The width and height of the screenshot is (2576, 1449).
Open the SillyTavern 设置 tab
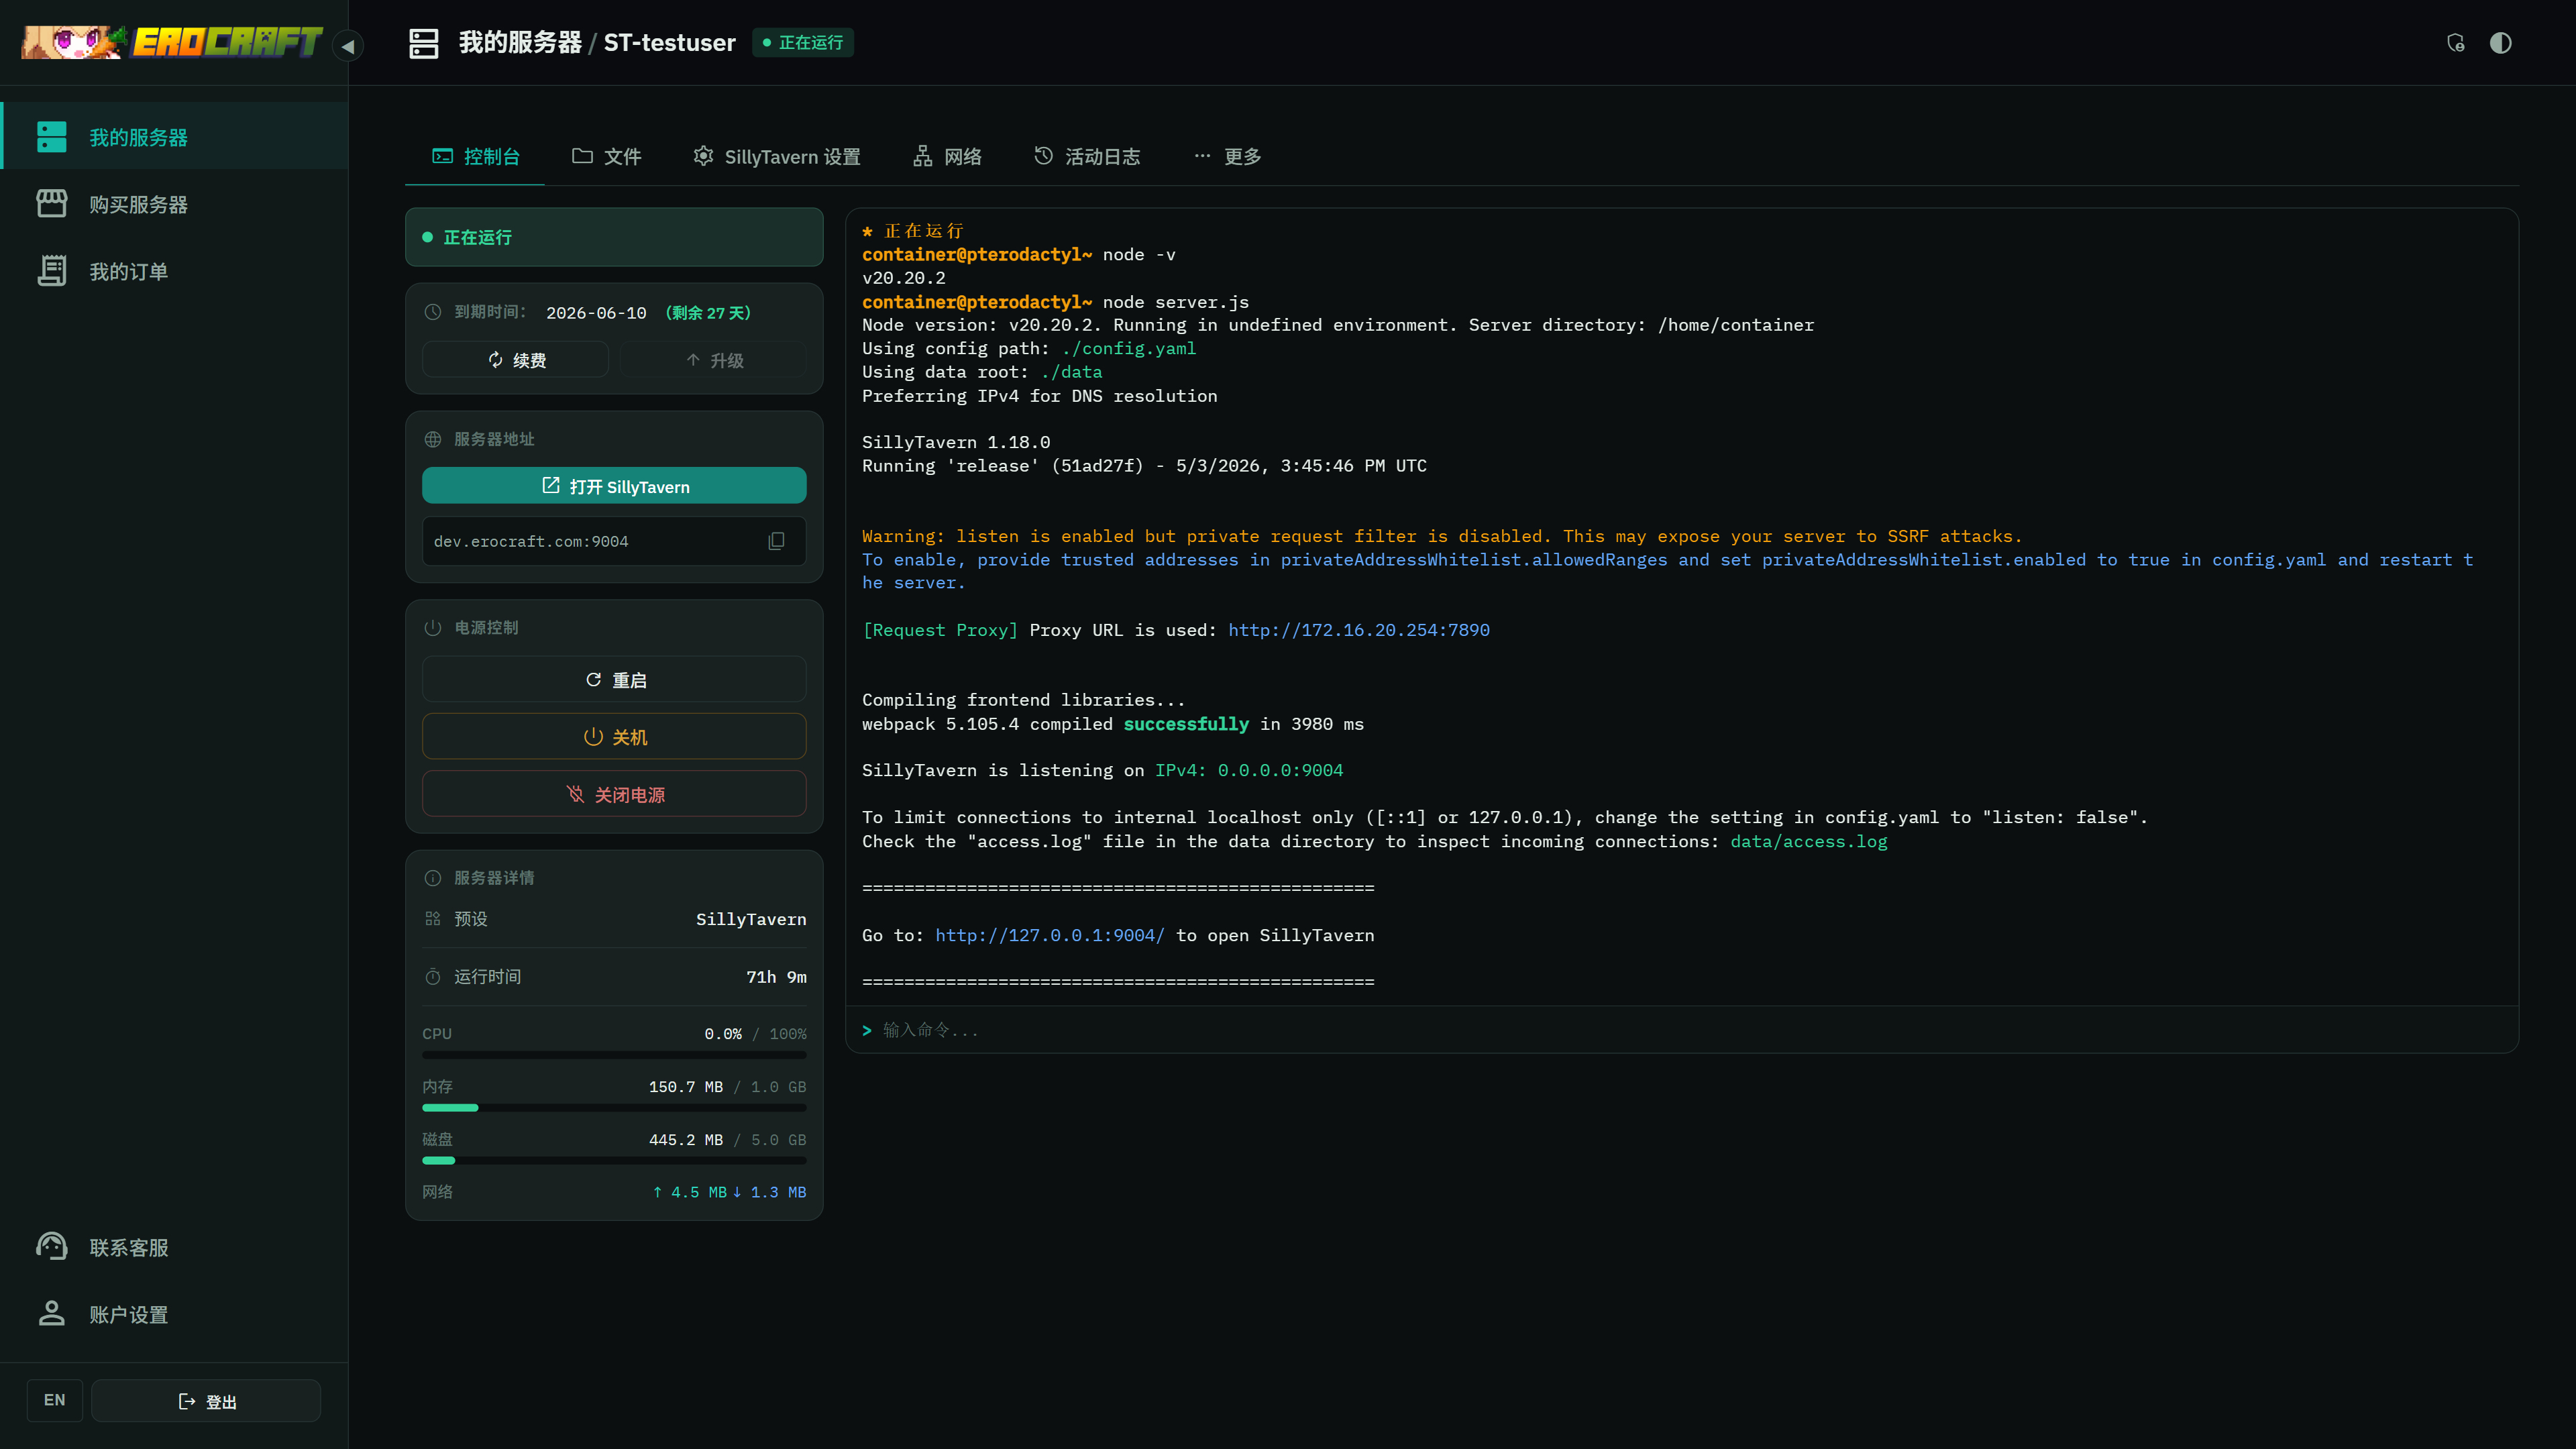click(777, 156)
